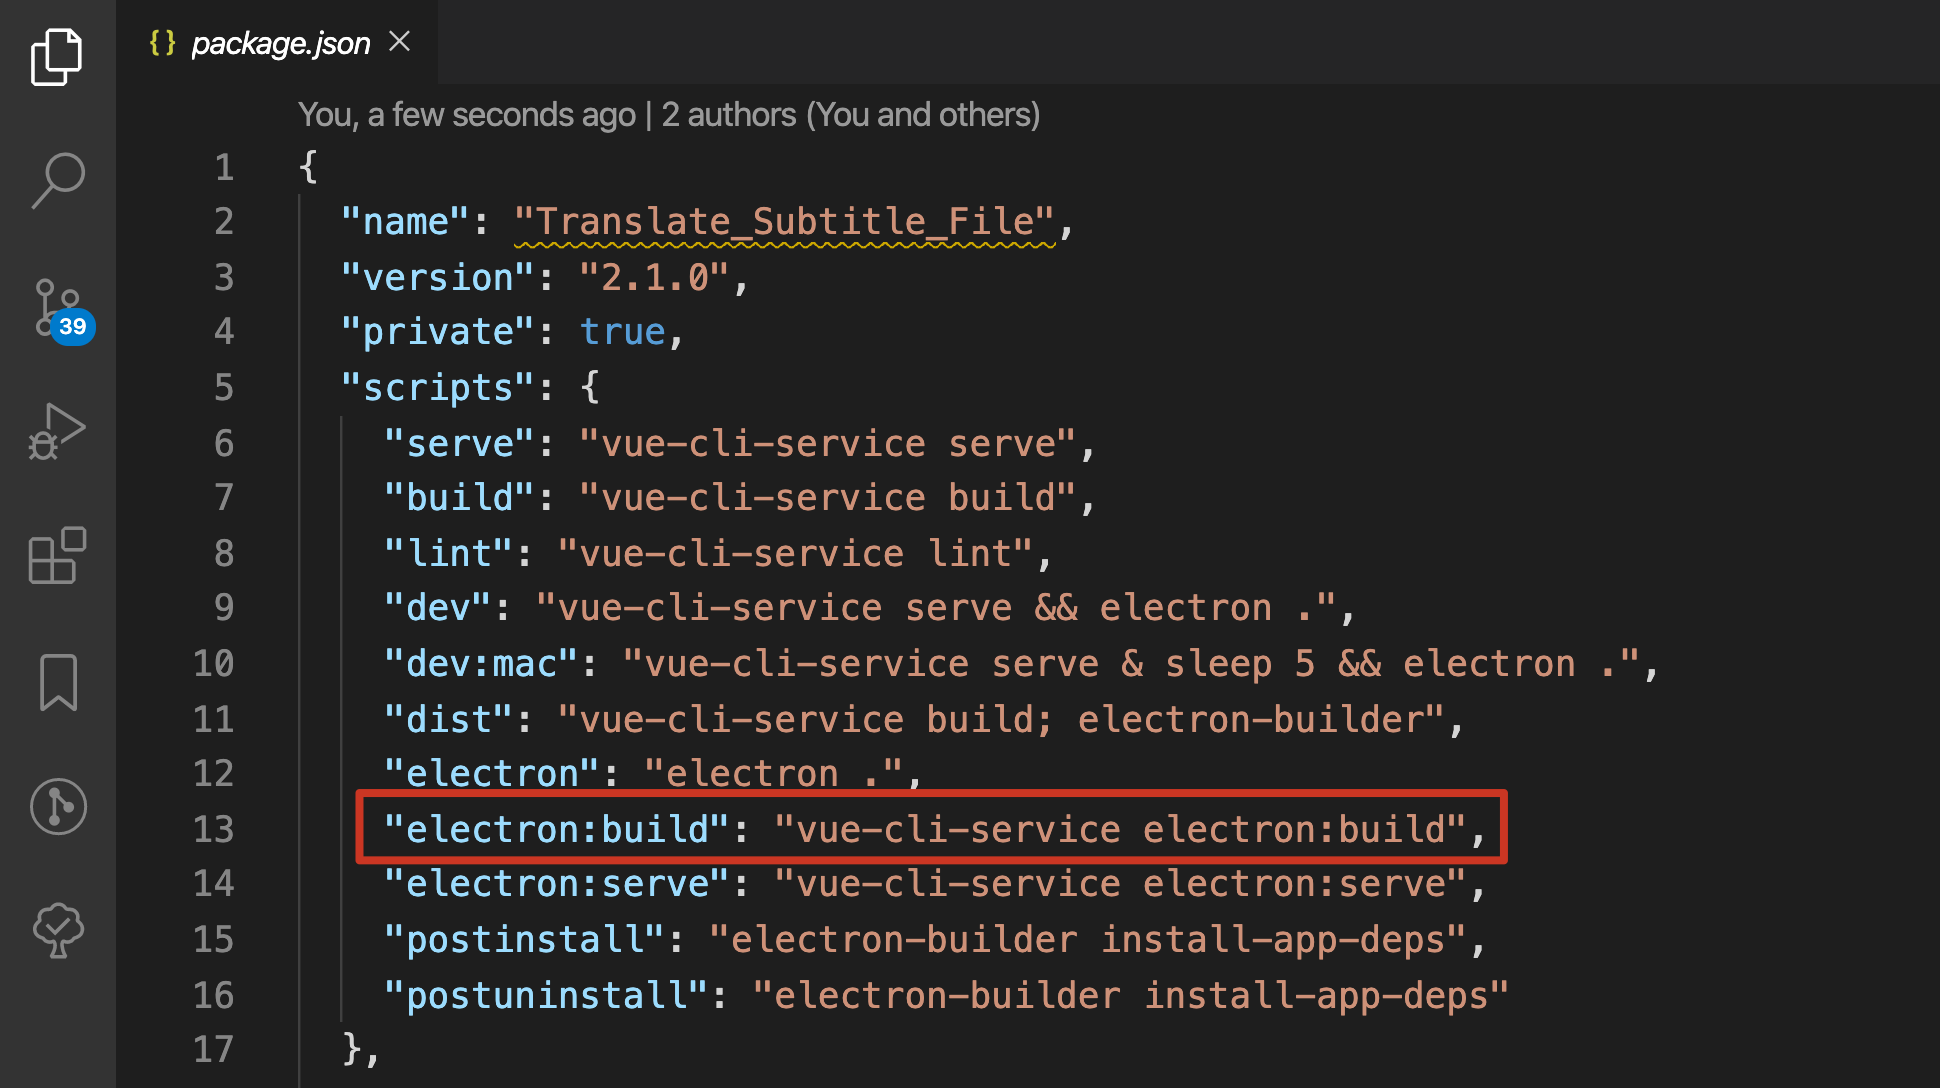
Task: Click the highlighted "electron:build" key
Action: (x=556, y=829)
